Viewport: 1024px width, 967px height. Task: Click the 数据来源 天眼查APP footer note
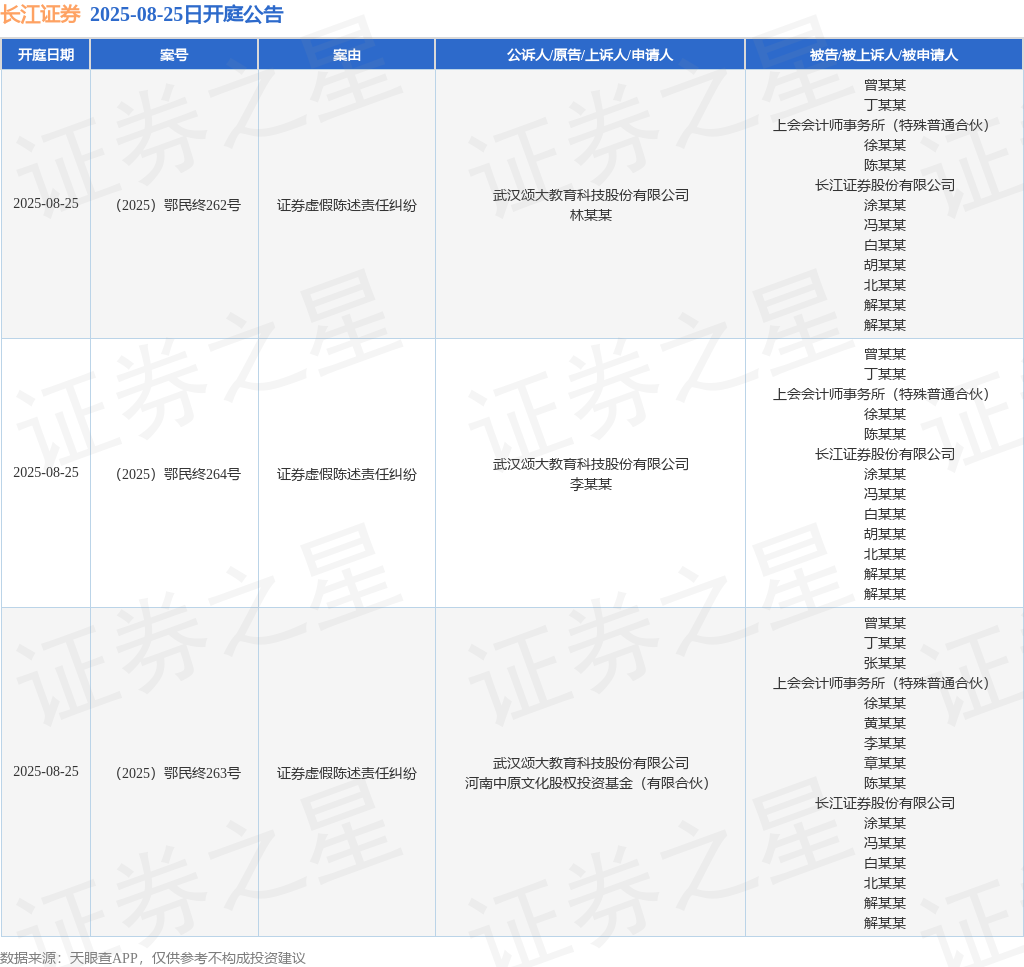point(153,958)
